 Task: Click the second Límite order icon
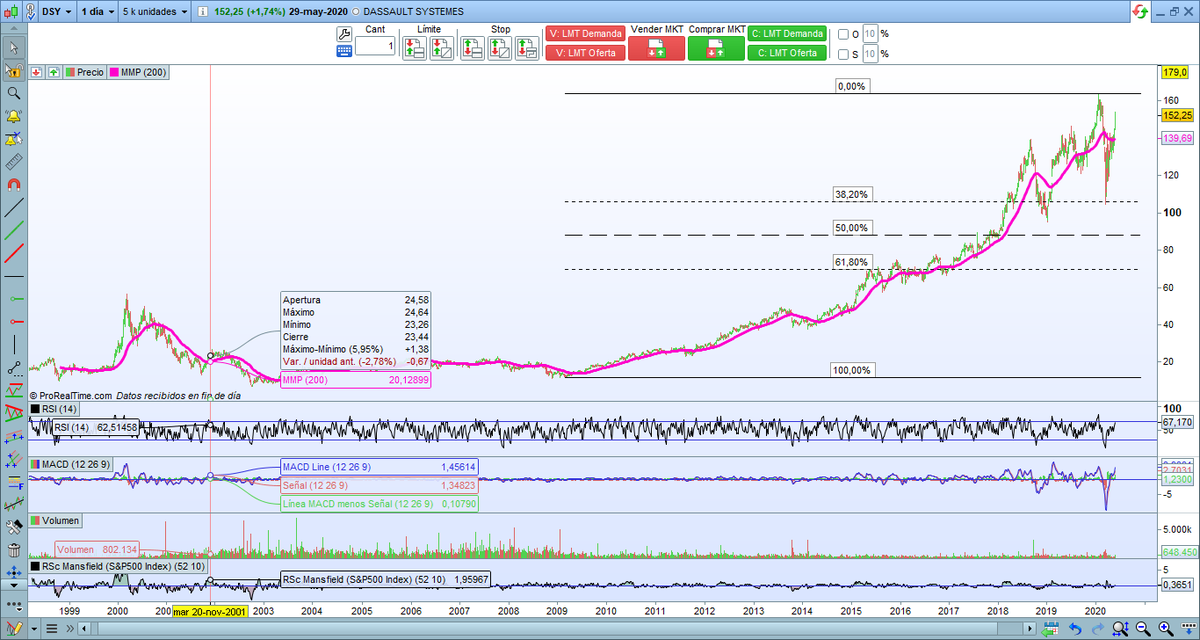443,48
